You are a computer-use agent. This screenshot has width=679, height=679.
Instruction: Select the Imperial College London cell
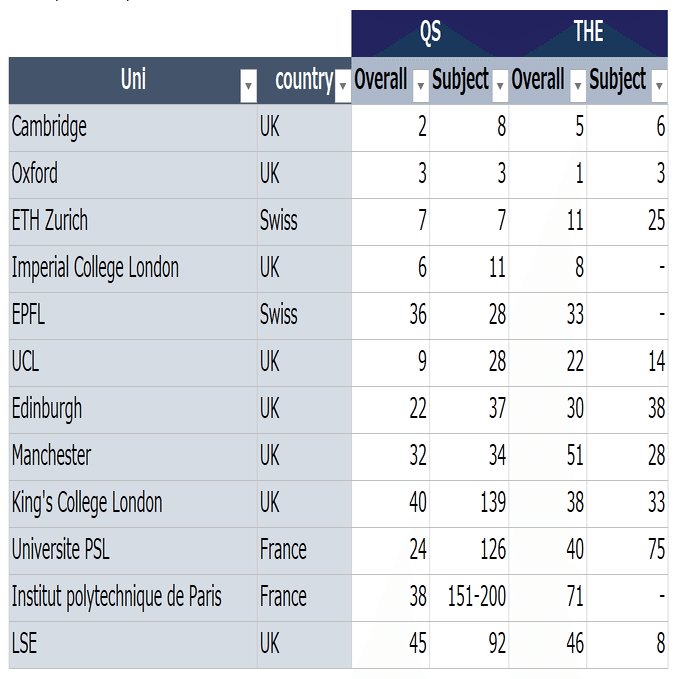tap(132, 268)
